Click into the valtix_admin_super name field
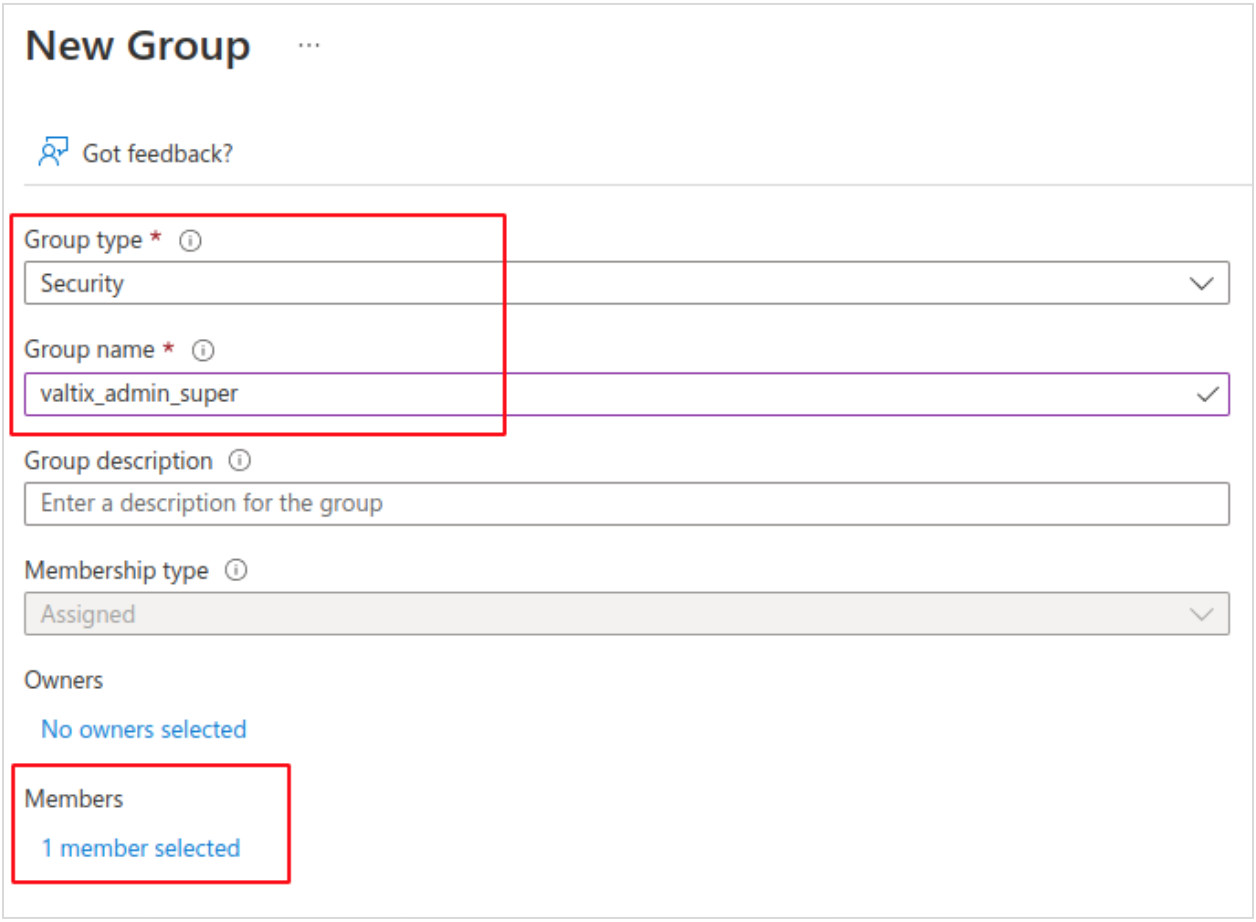 pyautogui.click(x=600, y=394)
